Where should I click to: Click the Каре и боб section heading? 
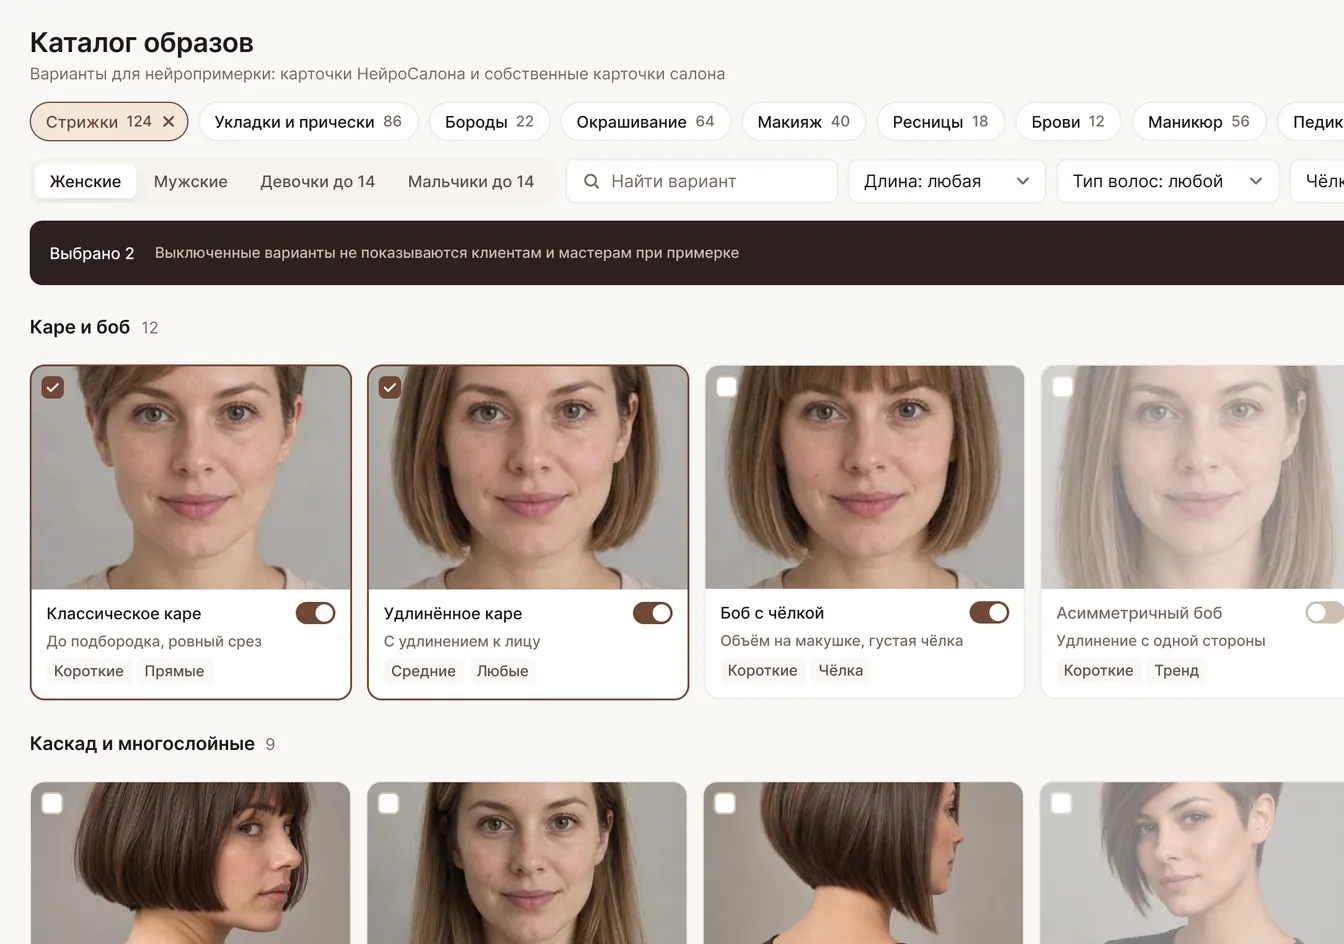[x=80, y=327]
